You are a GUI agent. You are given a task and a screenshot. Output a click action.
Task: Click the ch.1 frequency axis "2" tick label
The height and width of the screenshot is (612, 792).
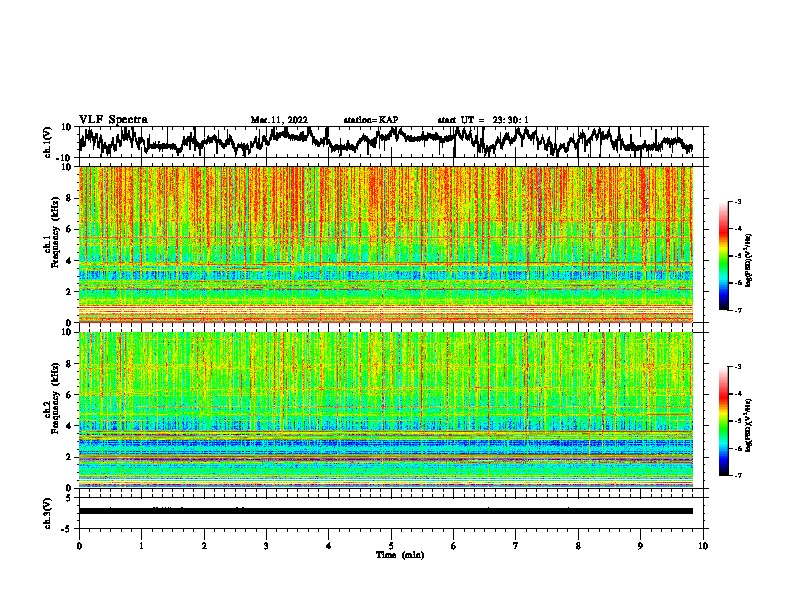coord(69,291)
